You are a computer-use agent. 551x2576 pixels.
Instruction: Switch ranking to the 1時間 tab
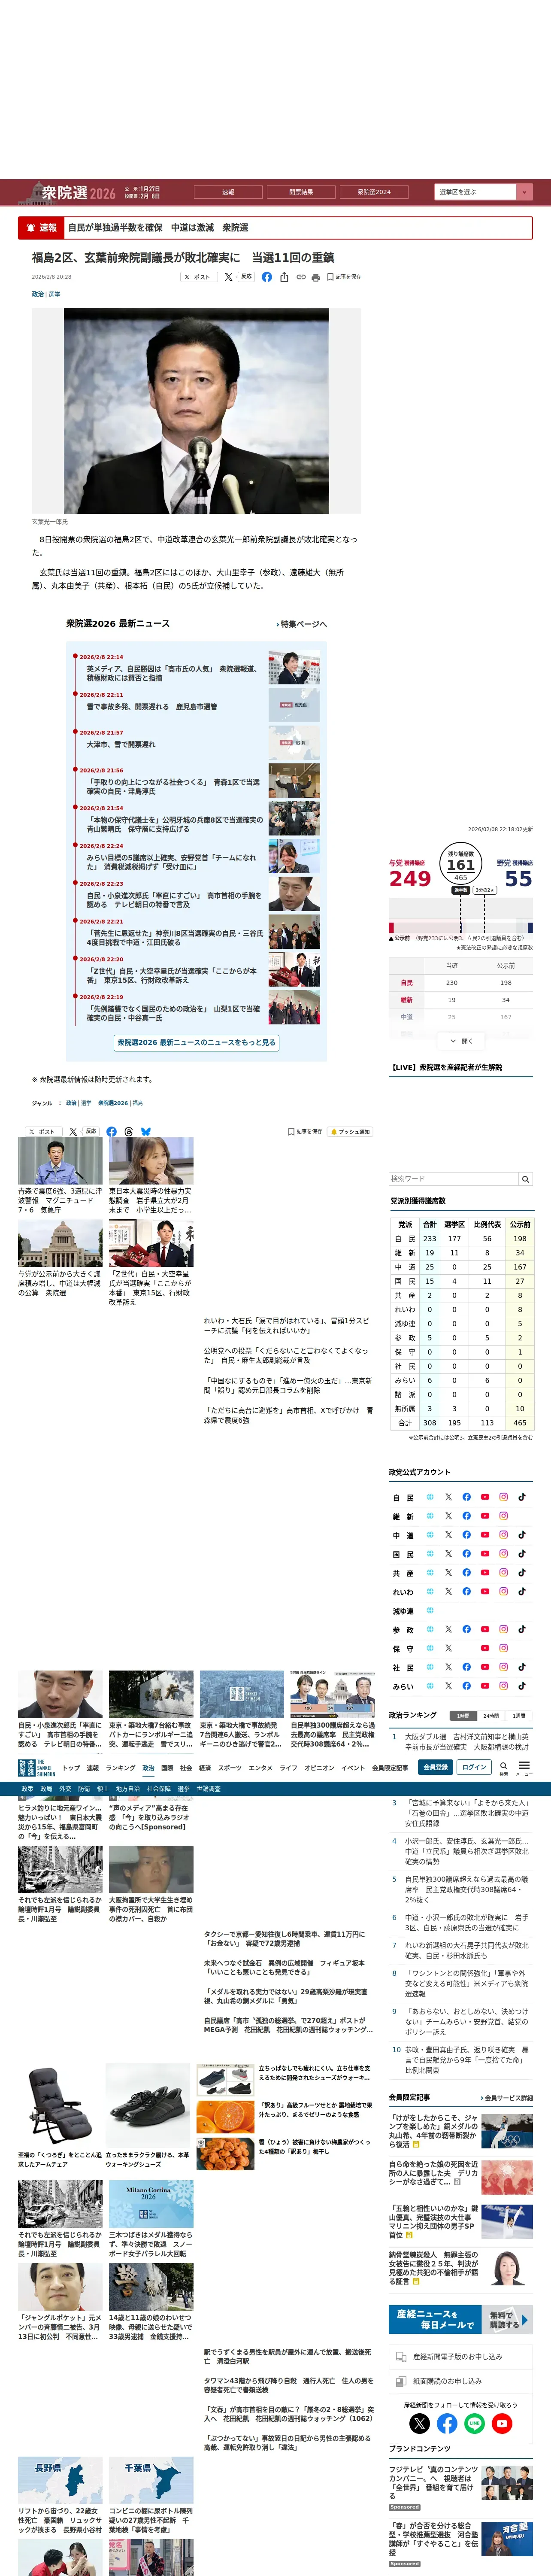click(x=462, y=1715)
